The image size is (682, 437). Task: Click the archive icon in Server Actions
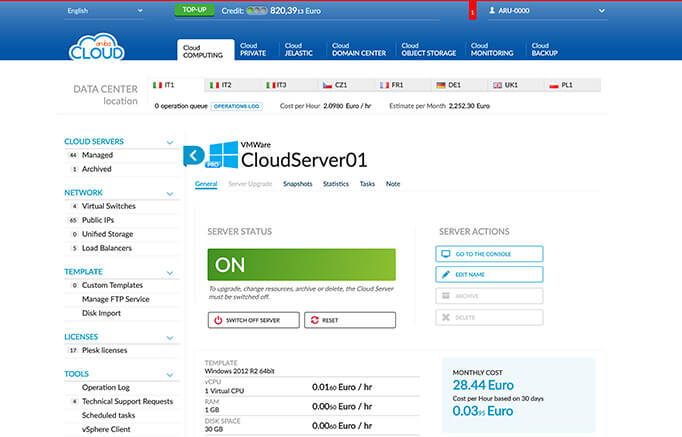click(446, 296)
